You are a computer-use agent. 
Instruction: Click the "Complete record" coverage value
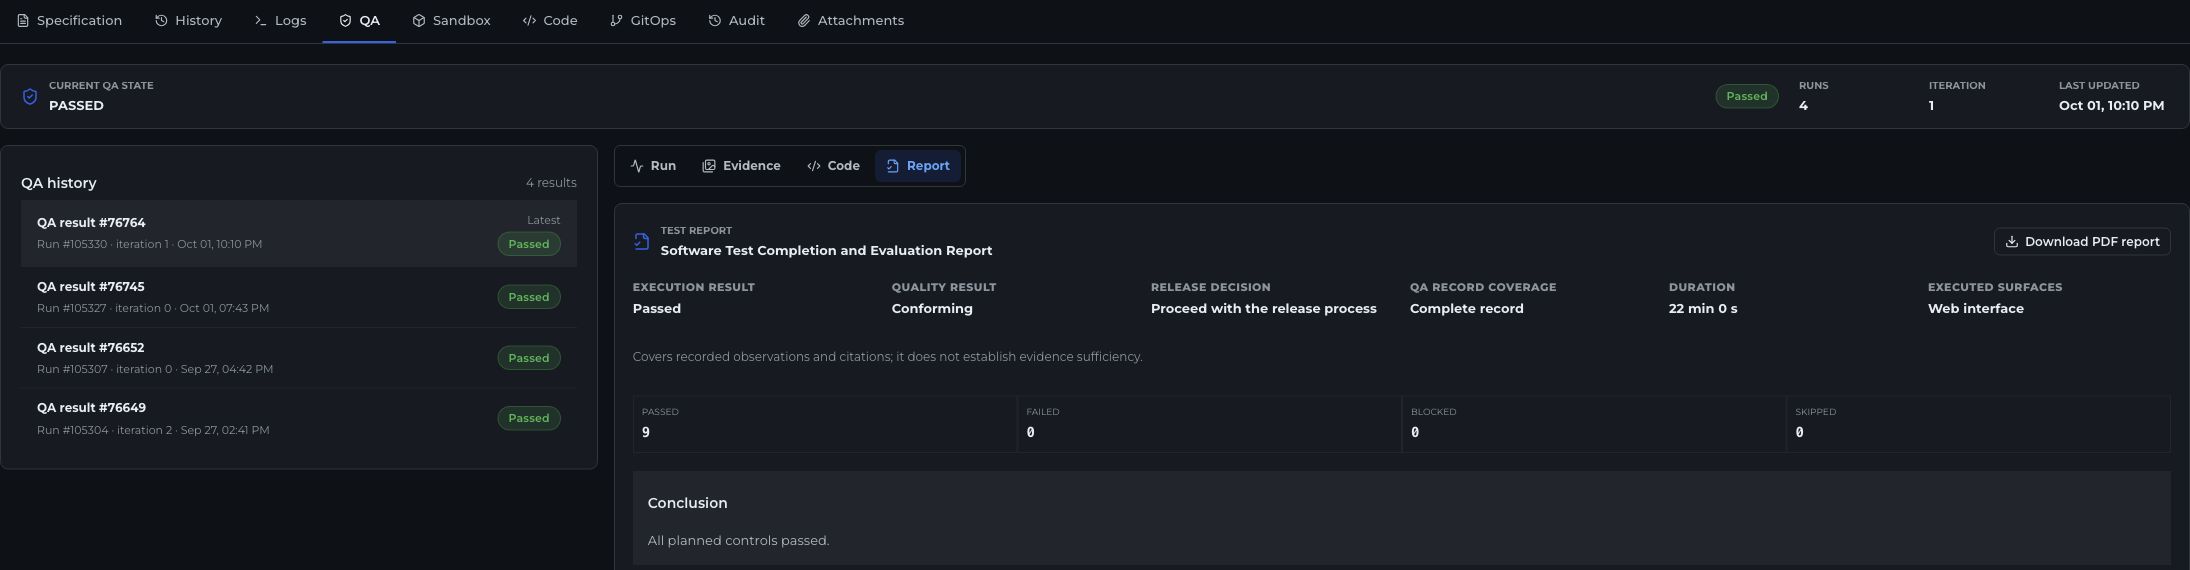(1466, 308)
